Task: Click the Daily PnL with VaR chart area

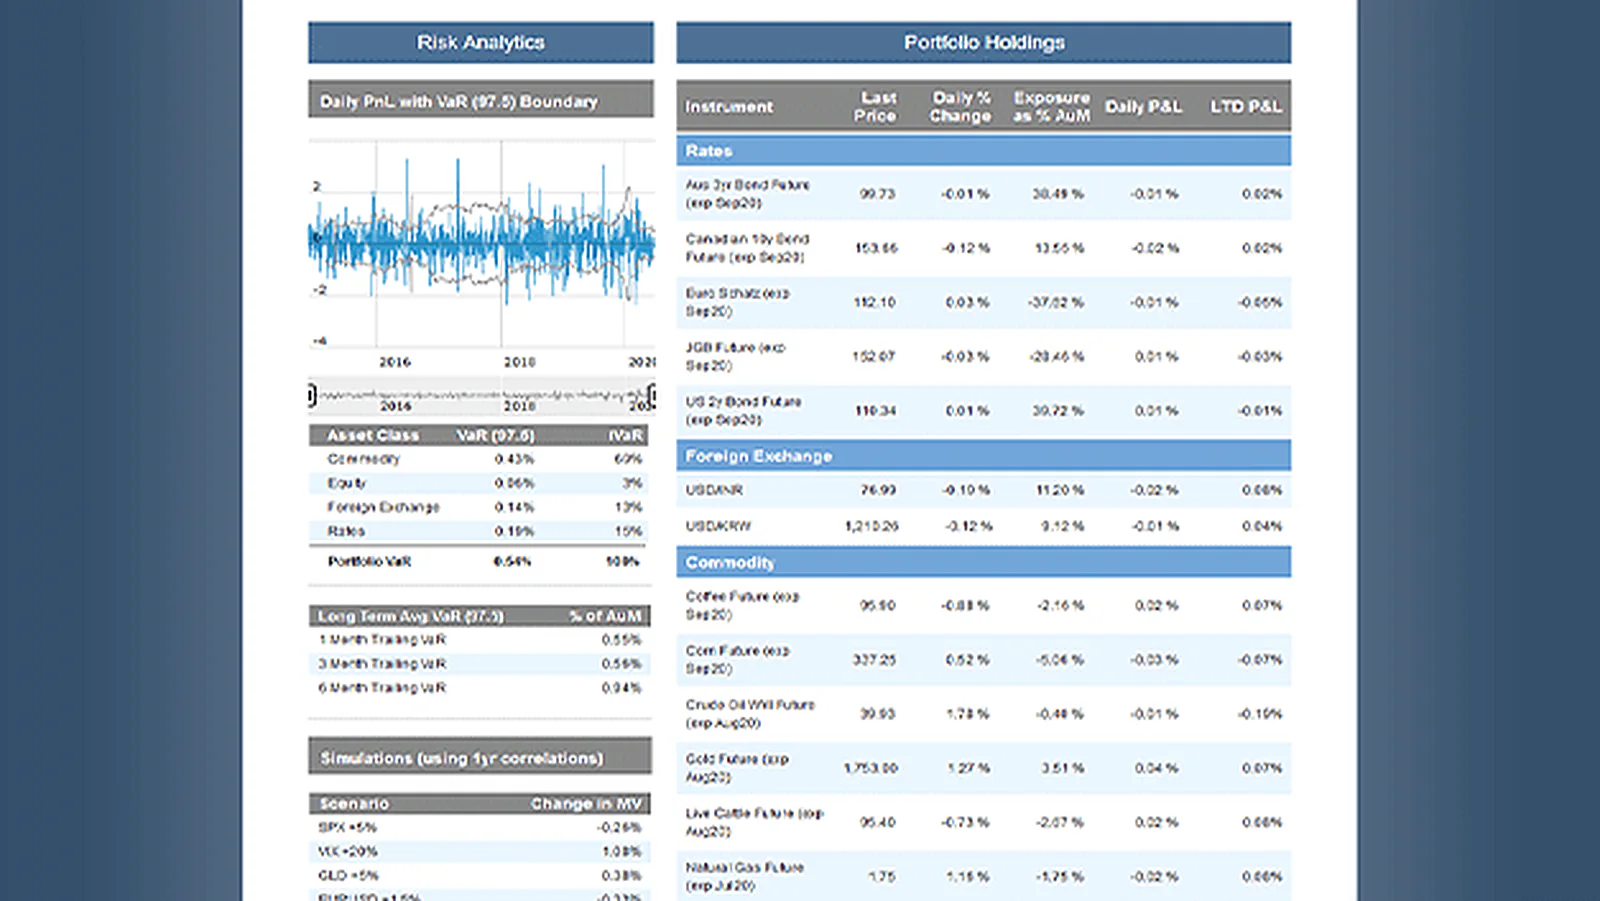Action: click(481, 246)
